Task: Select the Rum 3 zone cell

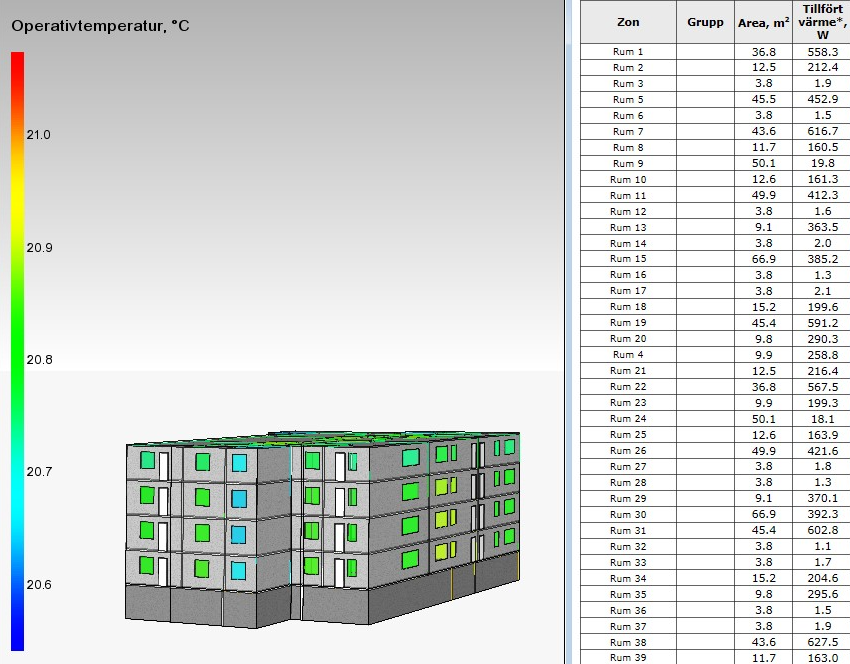Action: [x=628, y=83]
